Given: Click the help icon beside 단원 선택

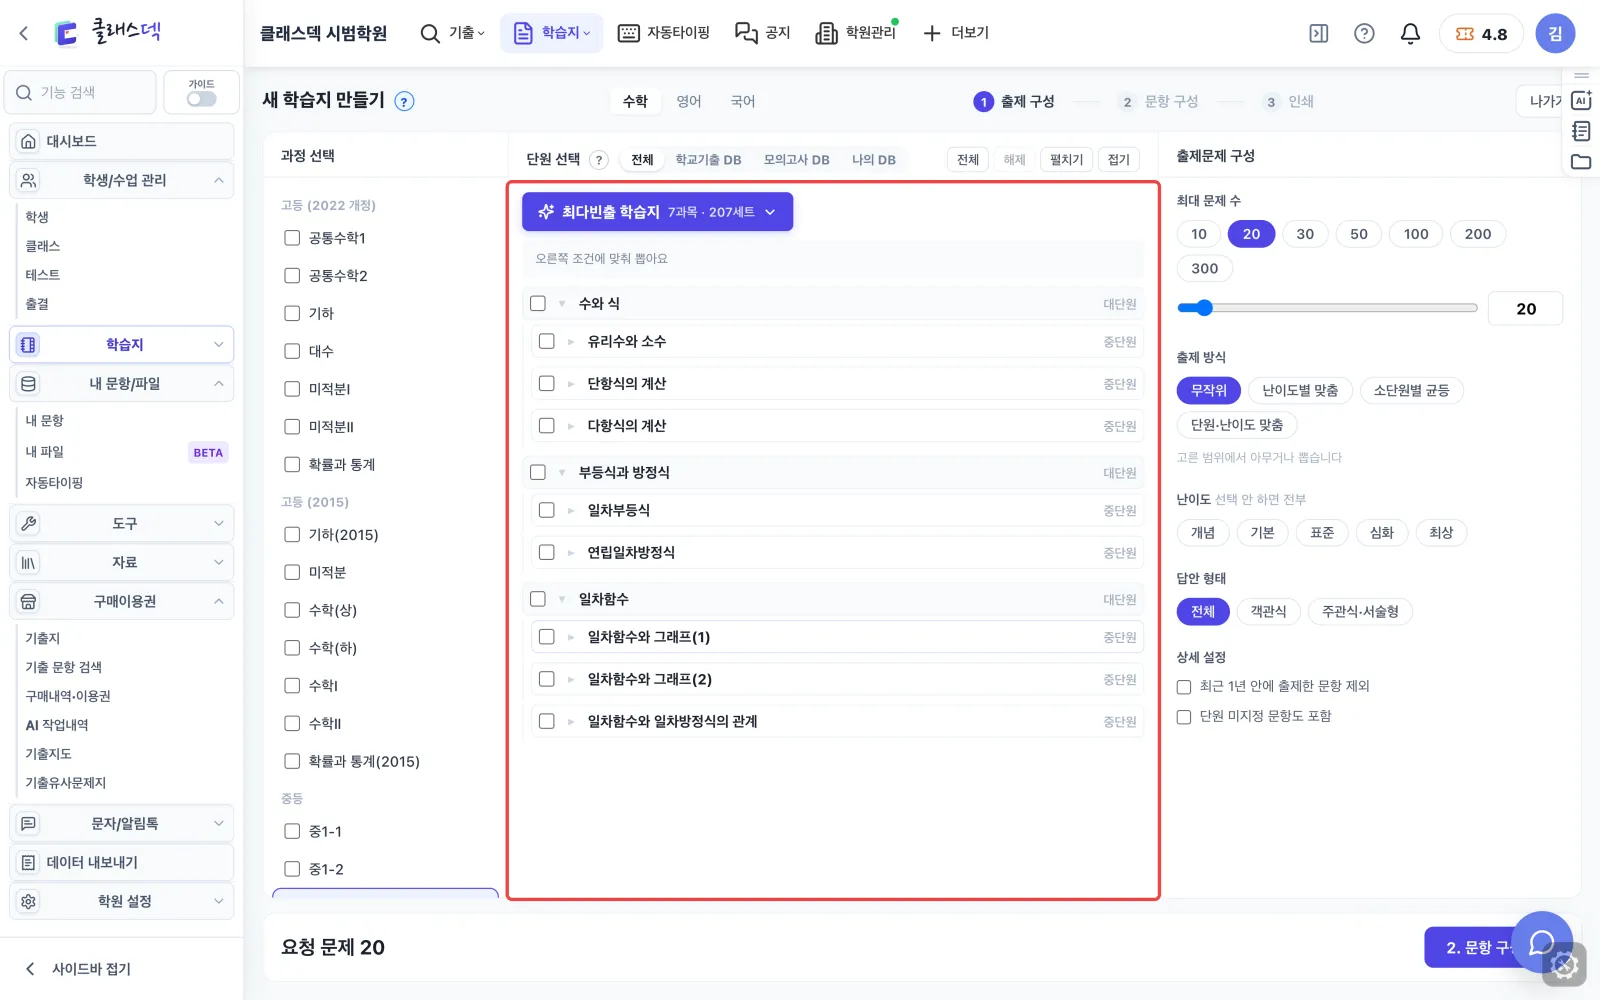Looking at the screenshot, I should pyautogui.click(x=599, y=160).
